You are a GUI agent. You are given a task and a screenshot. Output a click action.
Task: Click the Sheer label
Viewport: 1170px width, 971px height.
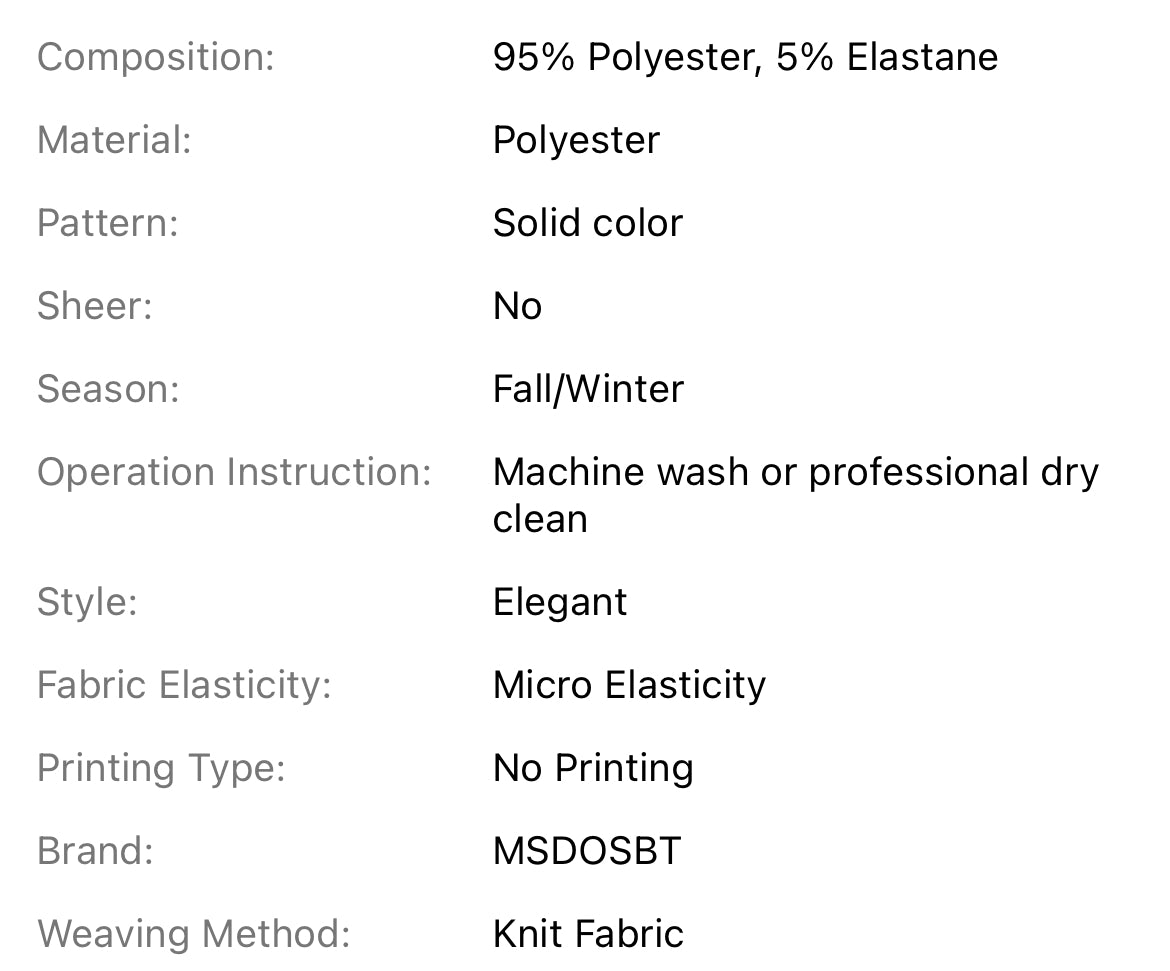pos(94,306)
